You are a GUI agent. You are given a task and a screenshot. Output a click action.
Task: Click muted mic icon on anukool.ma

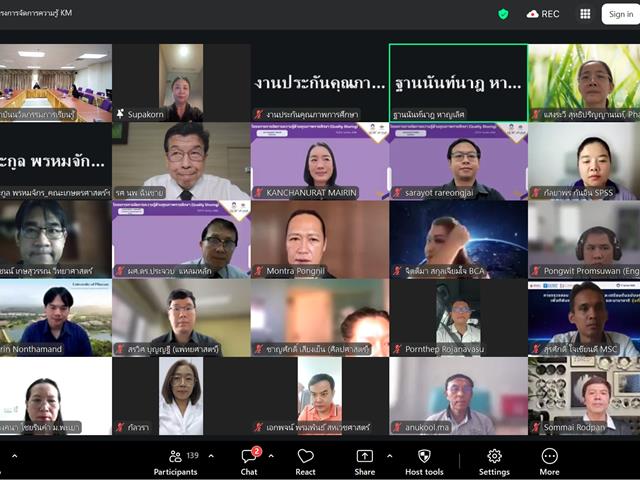tap(397, 428)
